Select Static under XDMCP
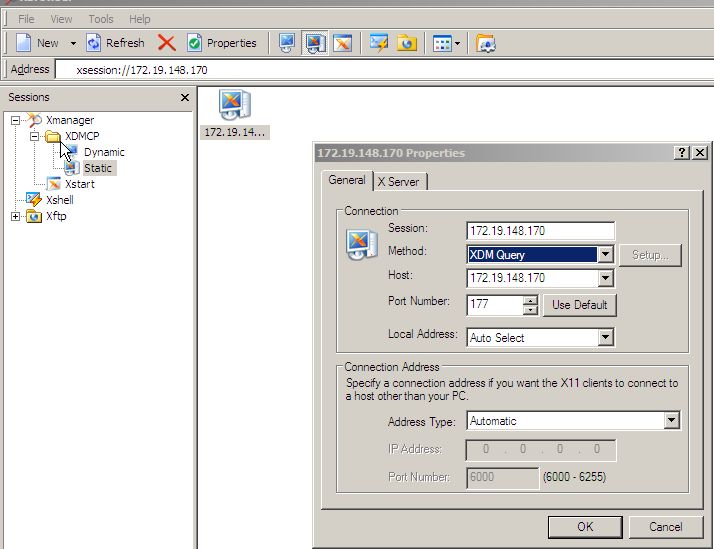714x549 pixels. click(98, 168)
